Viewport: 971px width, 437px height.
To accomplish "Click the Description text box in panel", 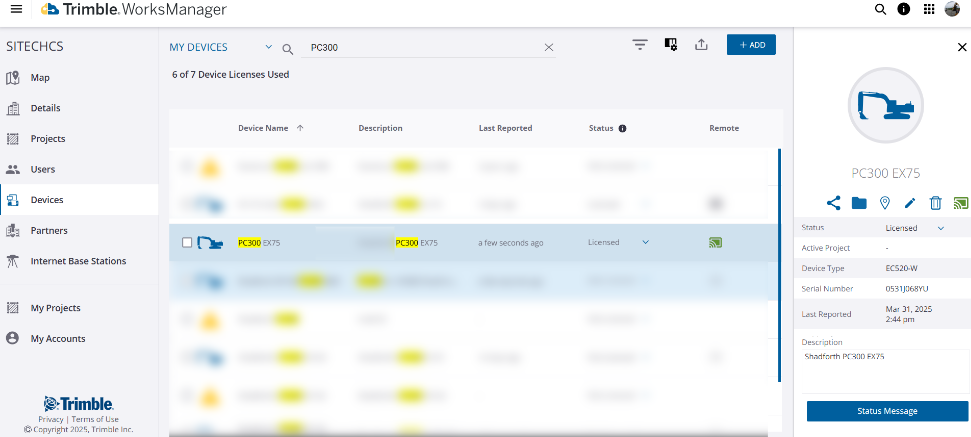I will pos(885,371).
